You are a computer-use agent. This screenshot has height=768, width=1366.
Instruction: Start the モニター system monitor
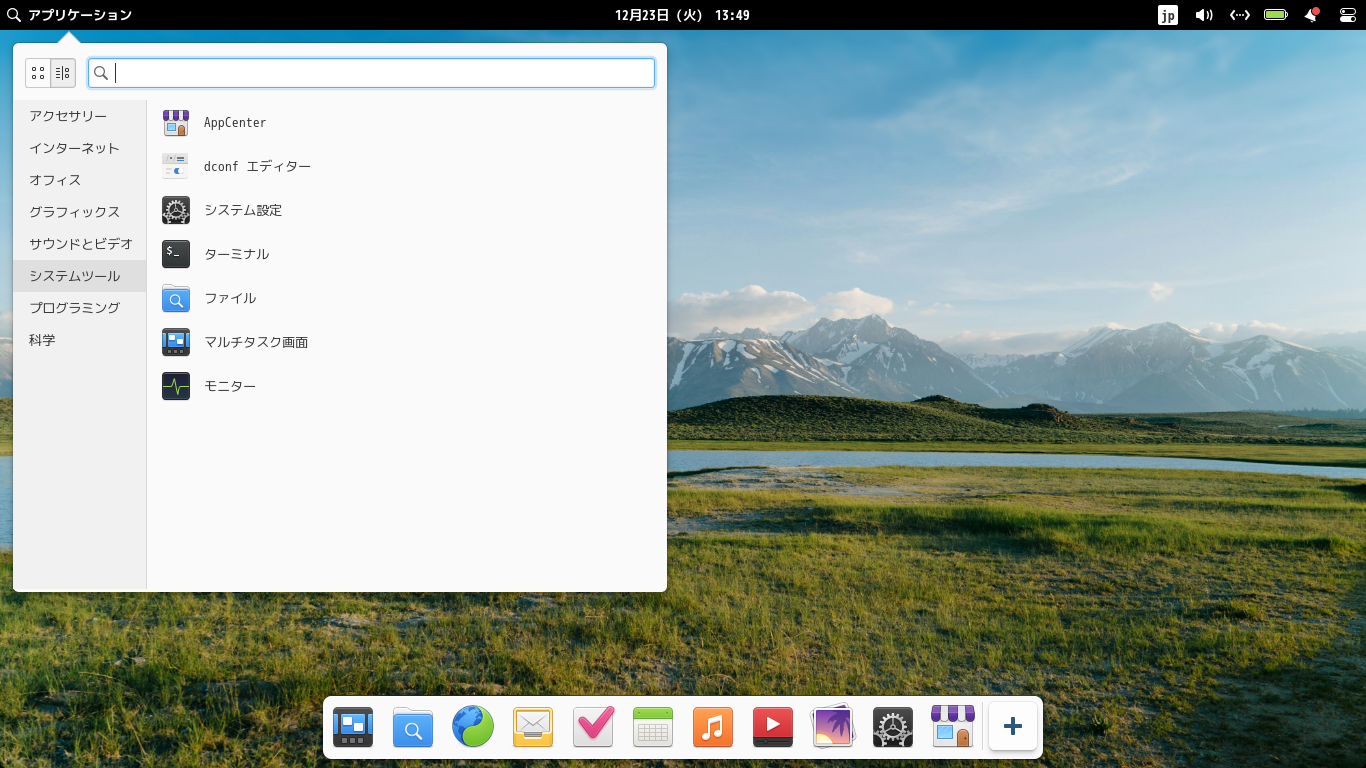(229, 386)
